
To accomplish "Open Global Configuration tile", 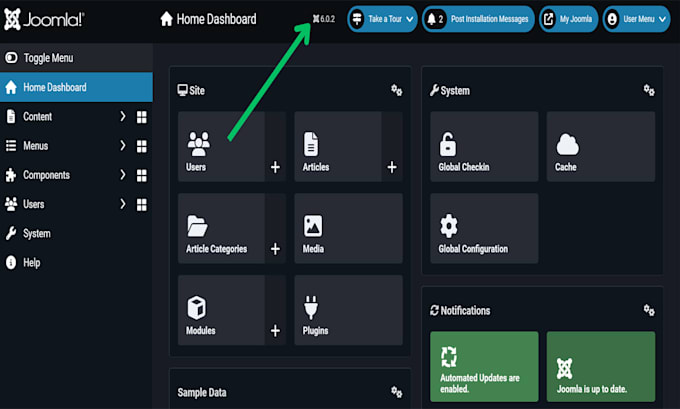I will 484,229.
